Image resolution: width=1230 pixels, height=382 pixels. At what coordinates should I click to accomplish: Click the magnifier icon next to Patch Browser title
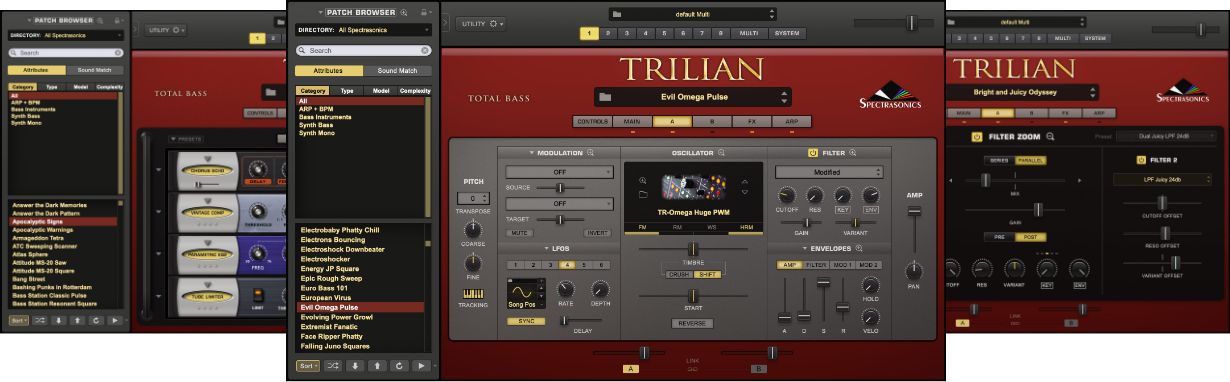[404, 12]
